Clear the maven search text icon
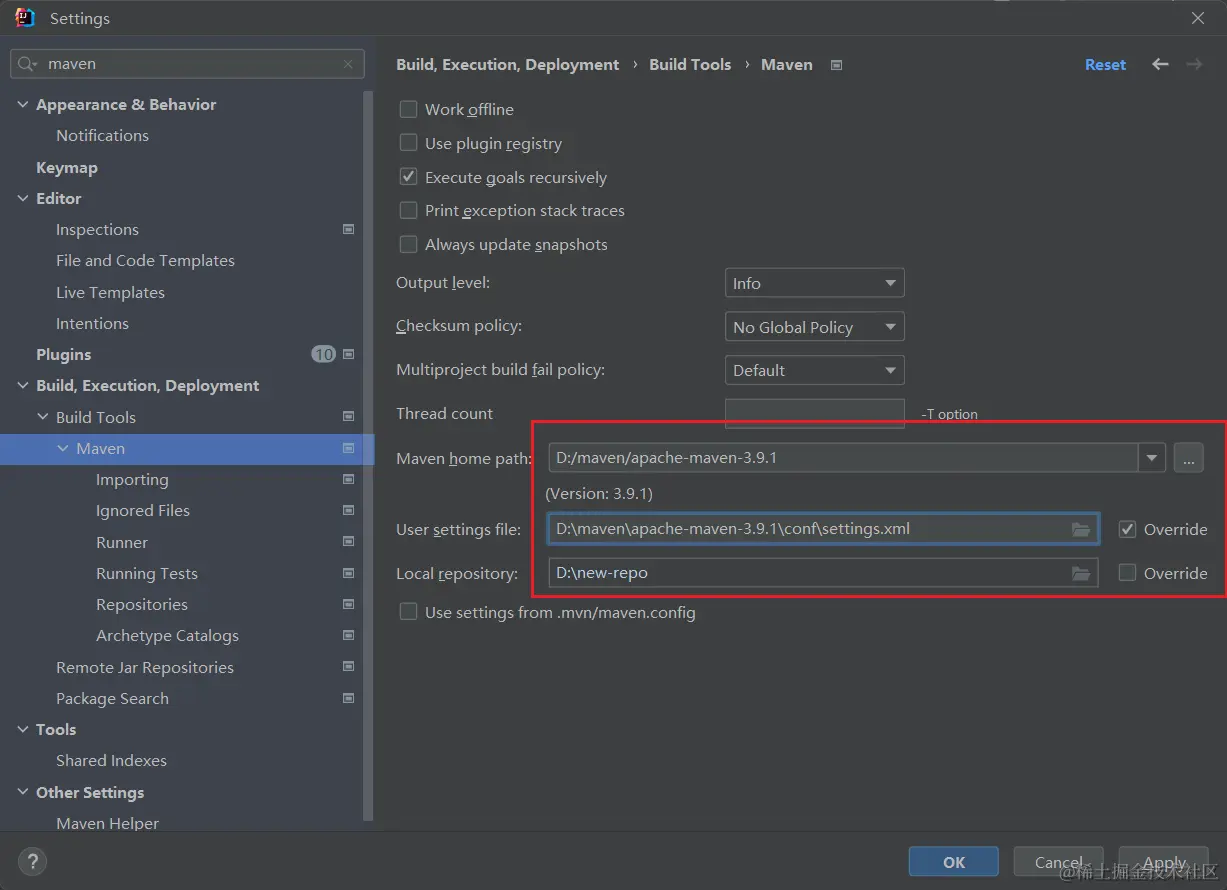 point(348,64)
